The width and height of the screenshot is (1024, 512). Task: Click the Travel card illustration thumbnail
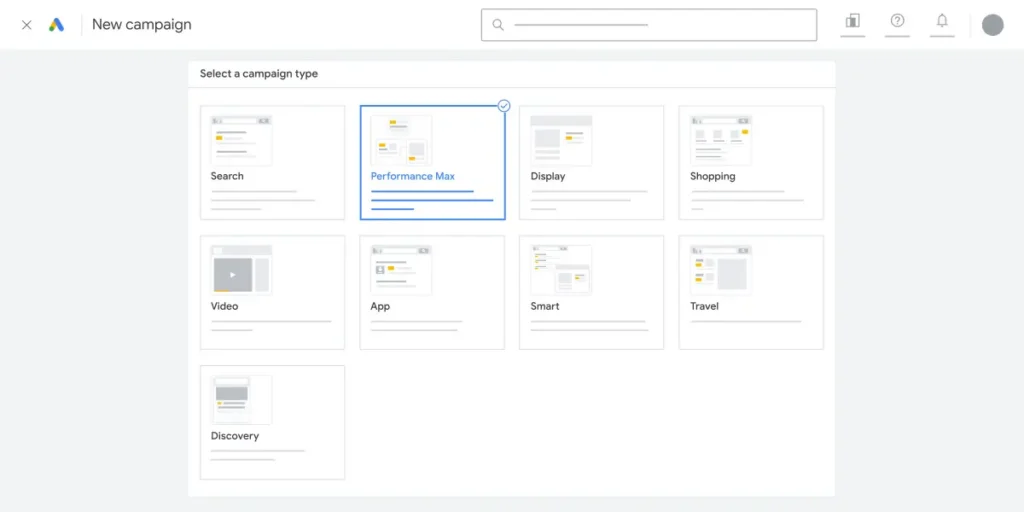click(x=720, y=270)
